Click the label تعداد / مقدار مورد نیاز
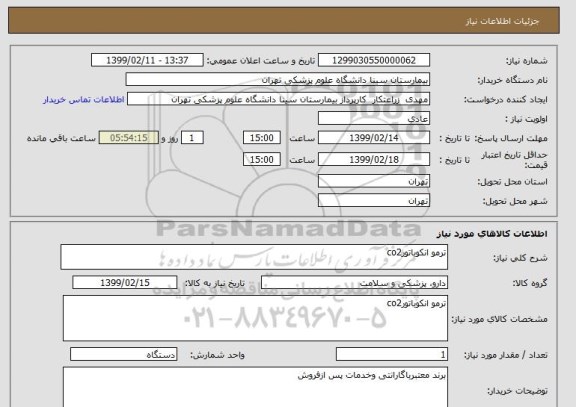This screenshot has width=576, height=407. point(506,355)
